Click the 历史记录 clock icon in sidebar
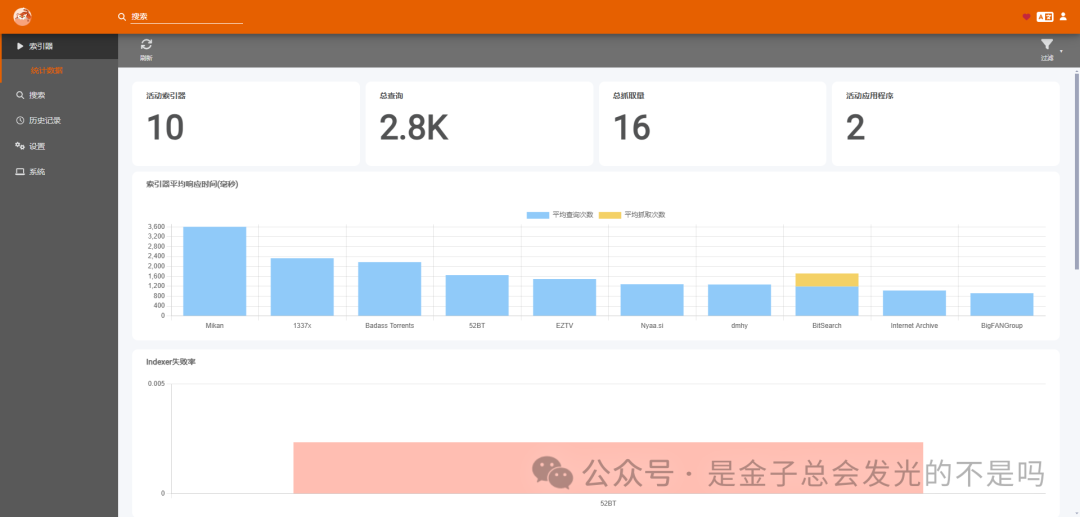1080x517 pixels. (x=20, y=121)
